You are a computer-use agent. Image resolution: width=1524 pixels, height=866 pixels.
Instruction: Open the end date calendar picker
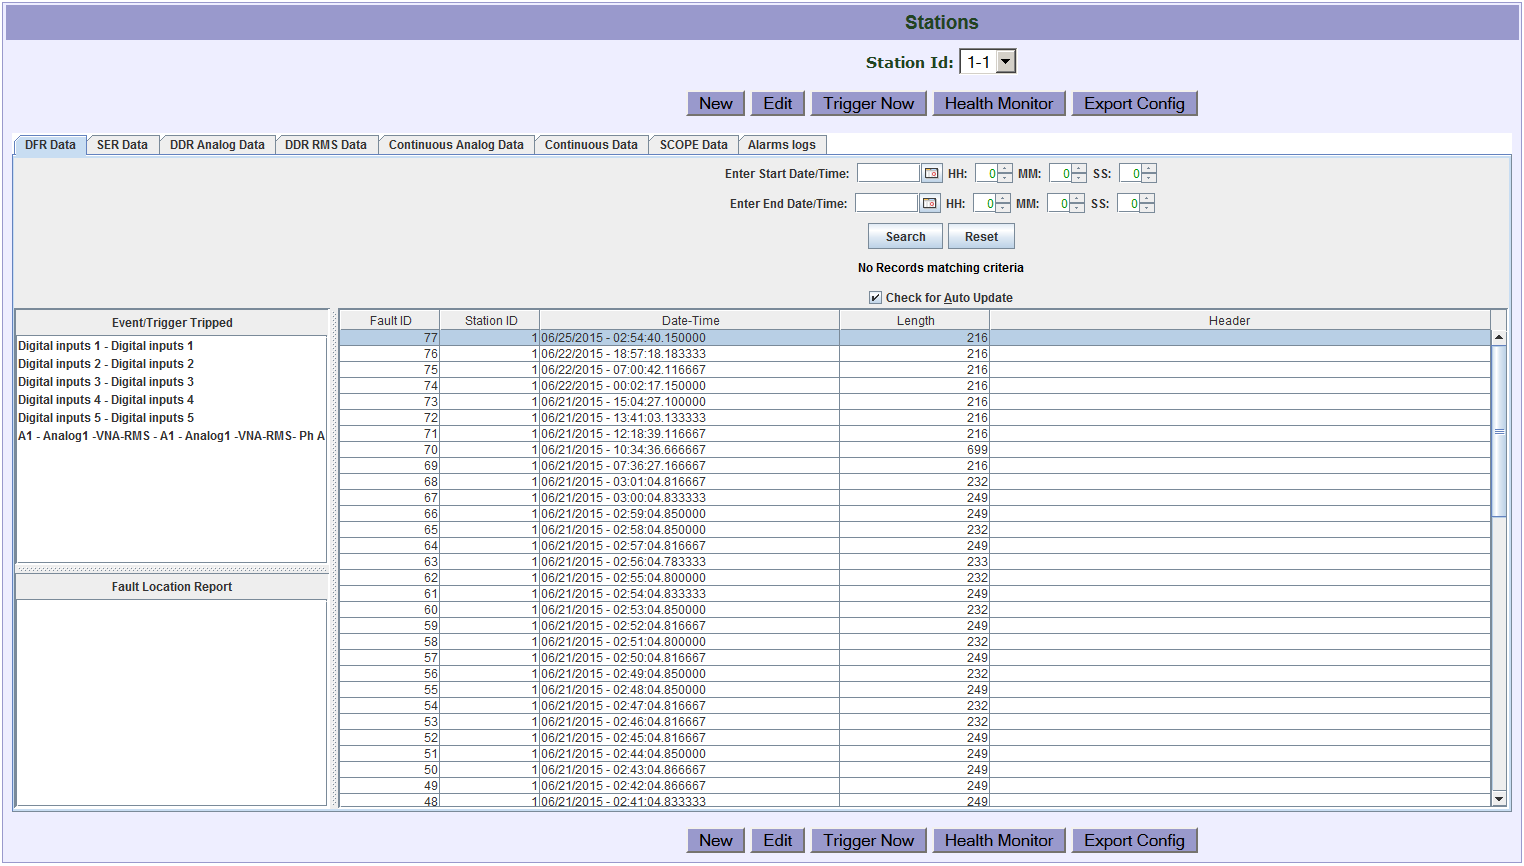[x=930, y=203]
